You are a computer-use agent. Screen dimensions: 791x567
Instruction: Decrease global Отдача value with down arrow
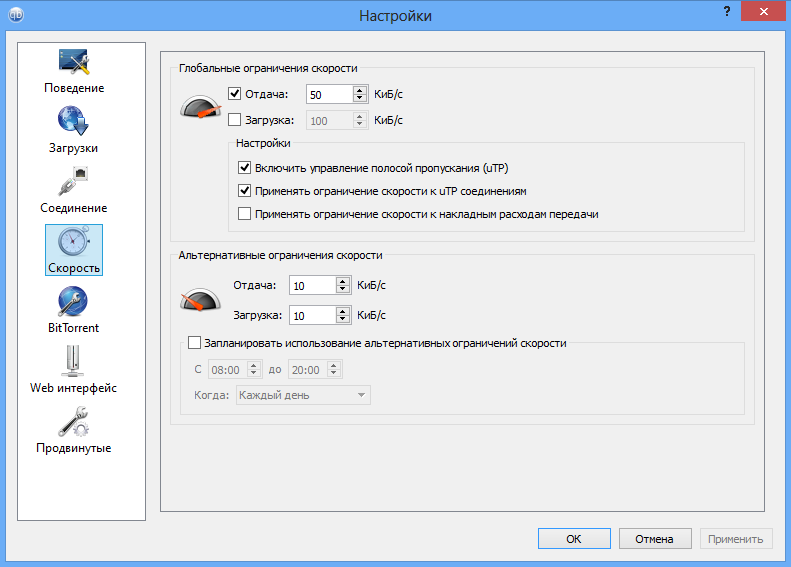point(360,98)
